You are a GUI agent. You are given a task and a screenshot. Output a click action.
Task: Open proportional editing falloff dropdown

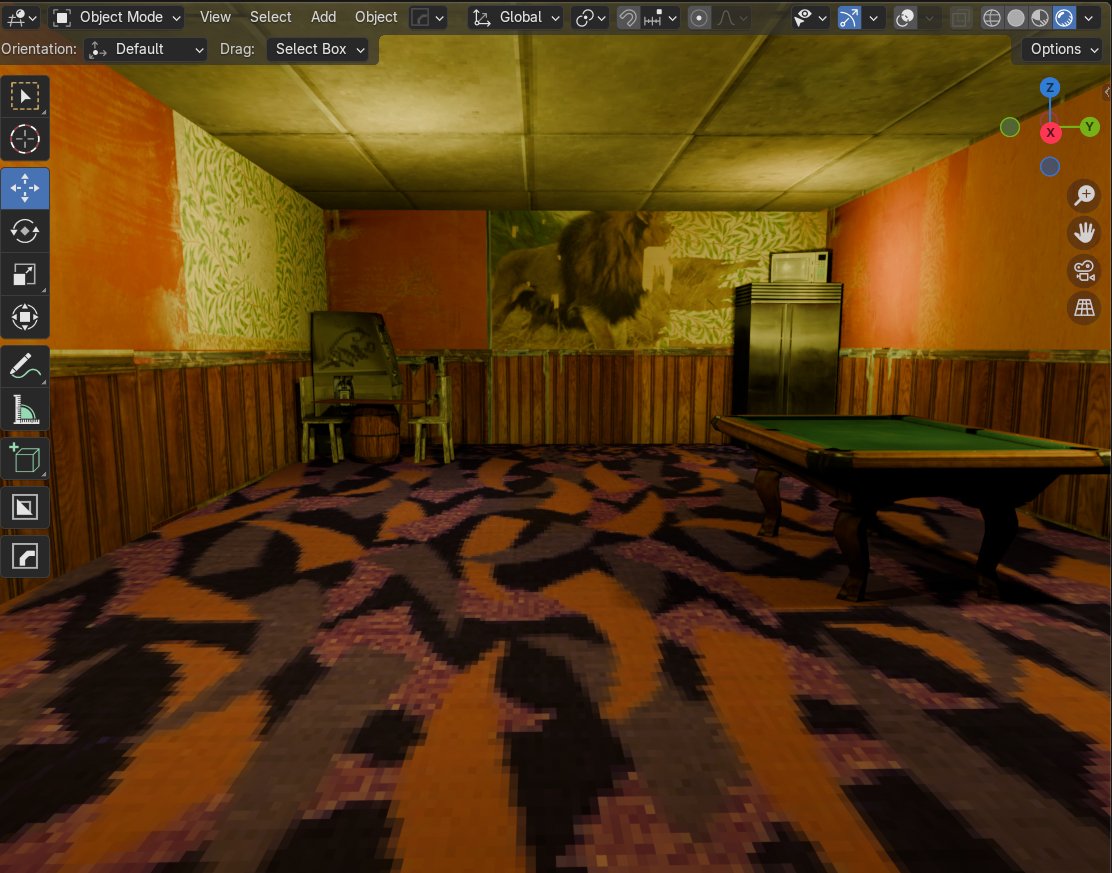pos(732,18)
